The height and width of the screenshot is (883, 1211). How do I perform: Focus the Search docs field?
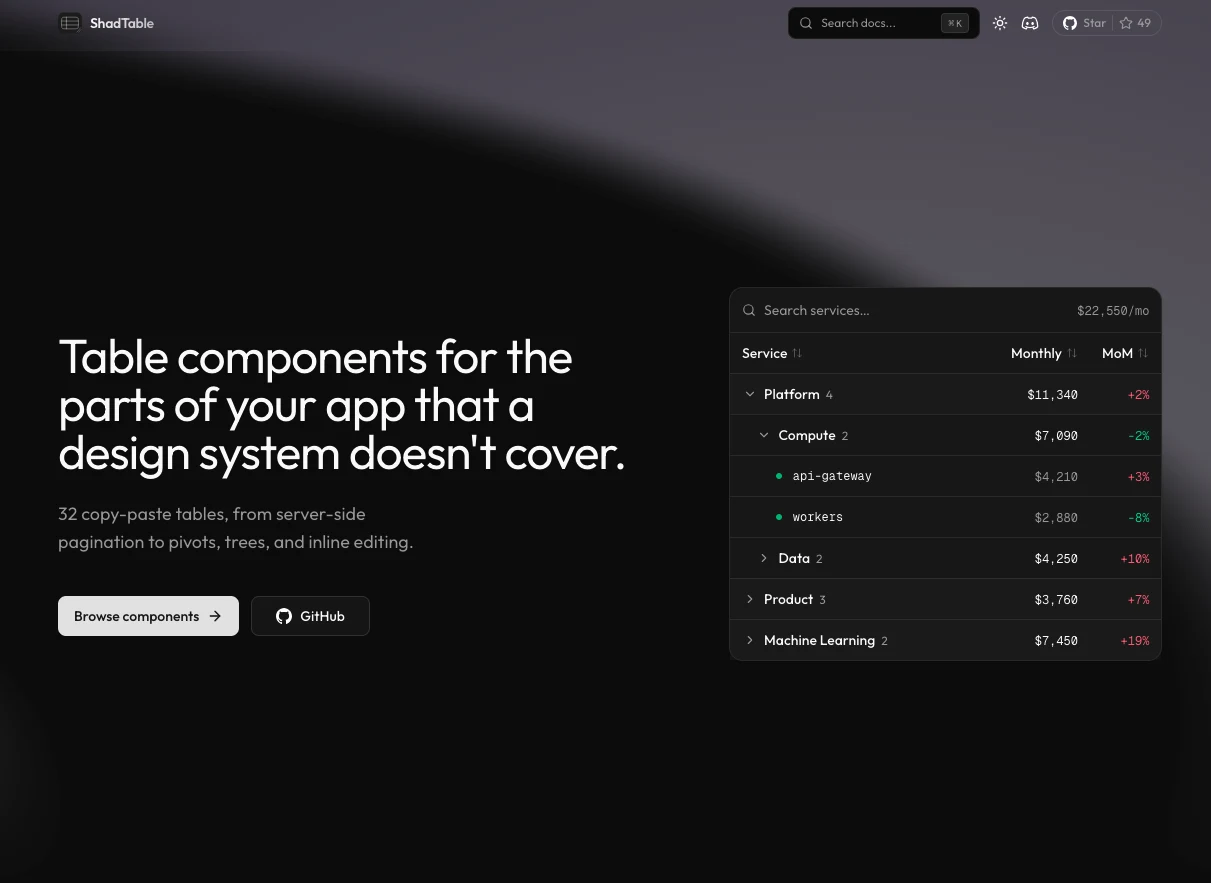(883, 23)
